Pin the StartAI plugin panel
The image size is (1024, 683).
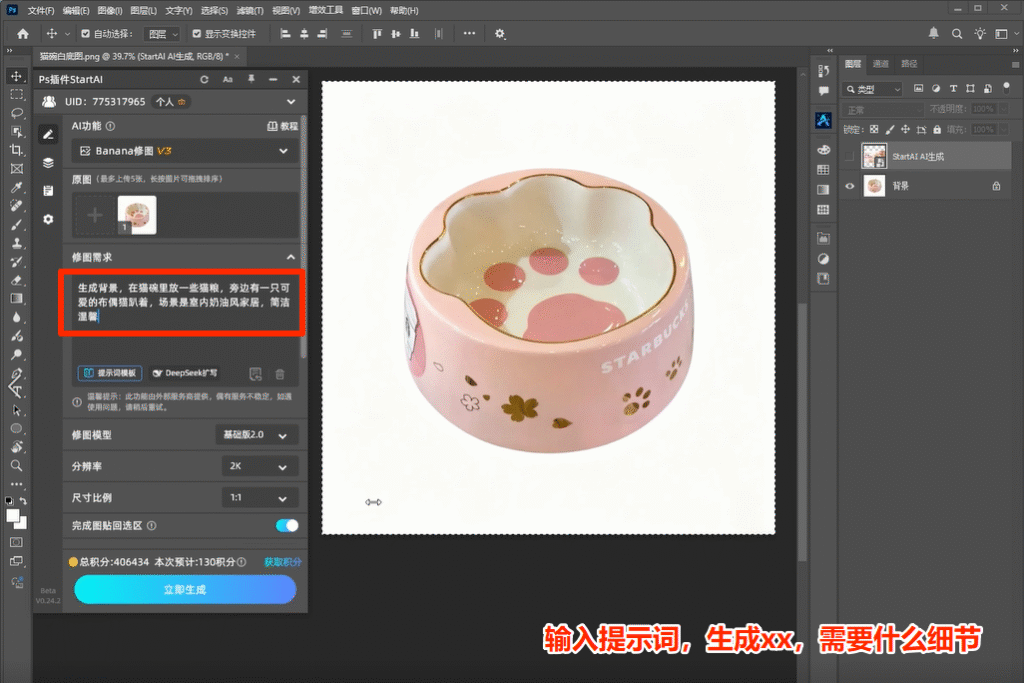251,79
